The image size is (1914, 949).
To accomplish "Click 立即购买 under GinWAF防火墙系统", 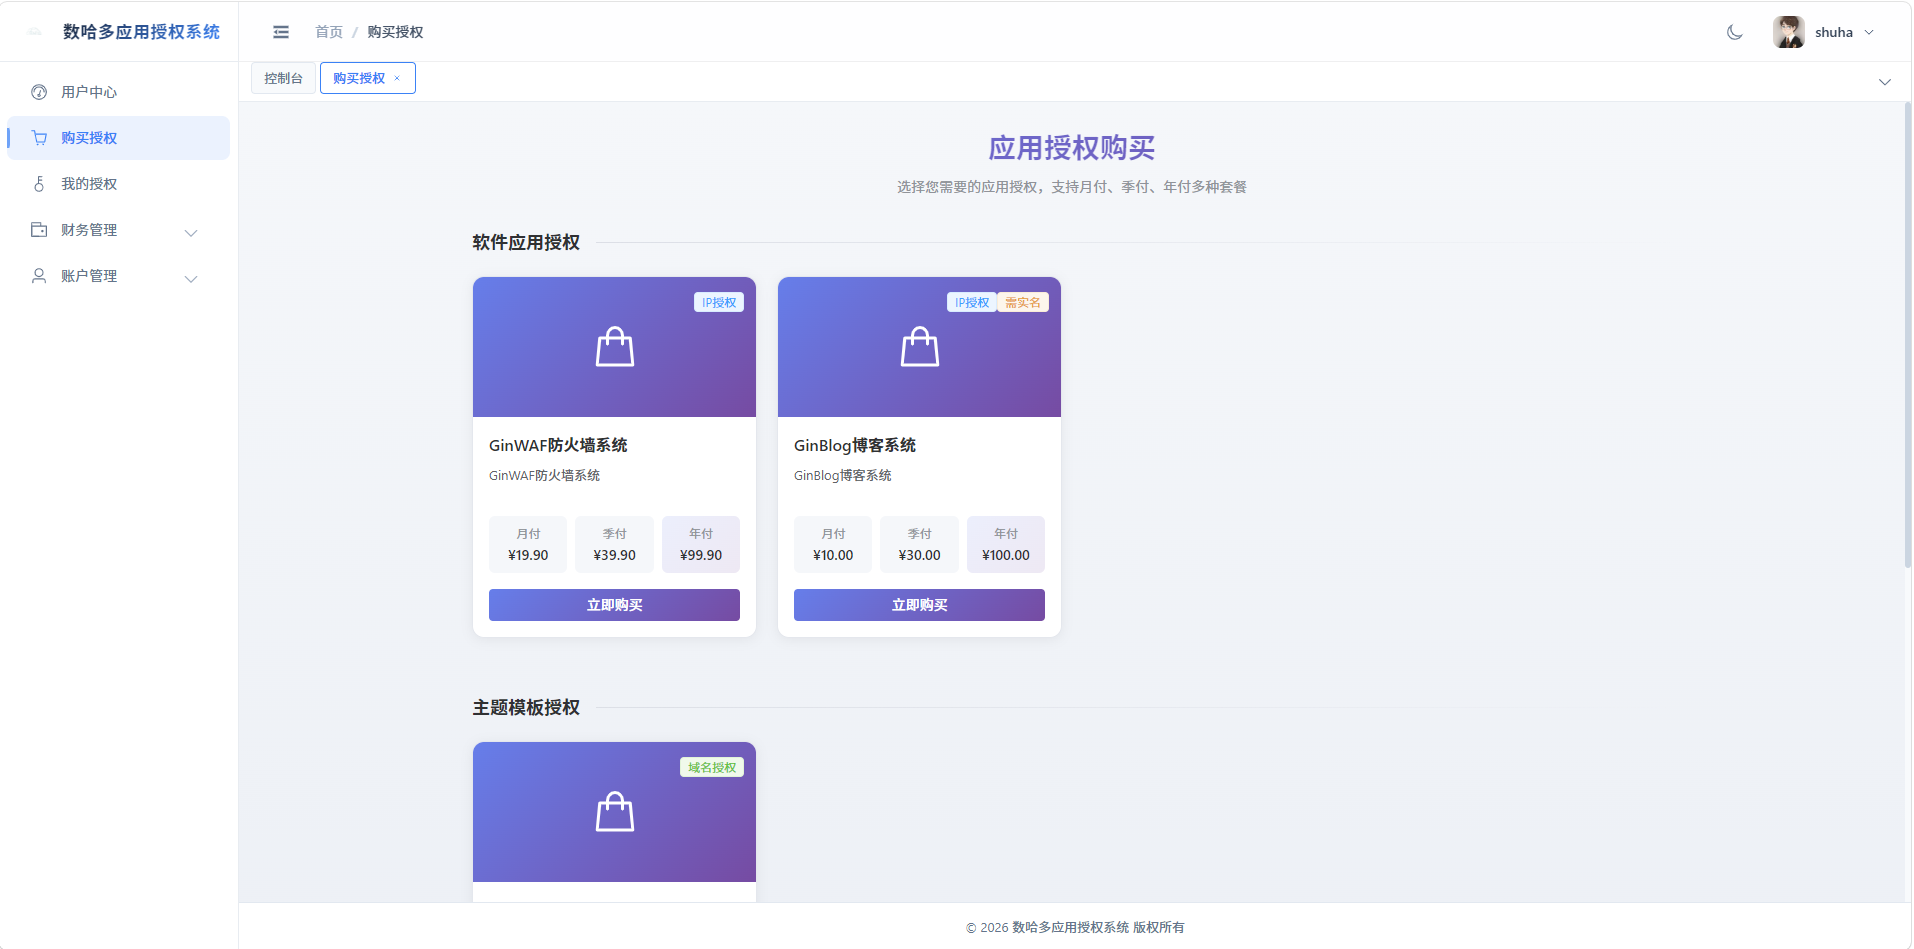I will pos(614,605).
